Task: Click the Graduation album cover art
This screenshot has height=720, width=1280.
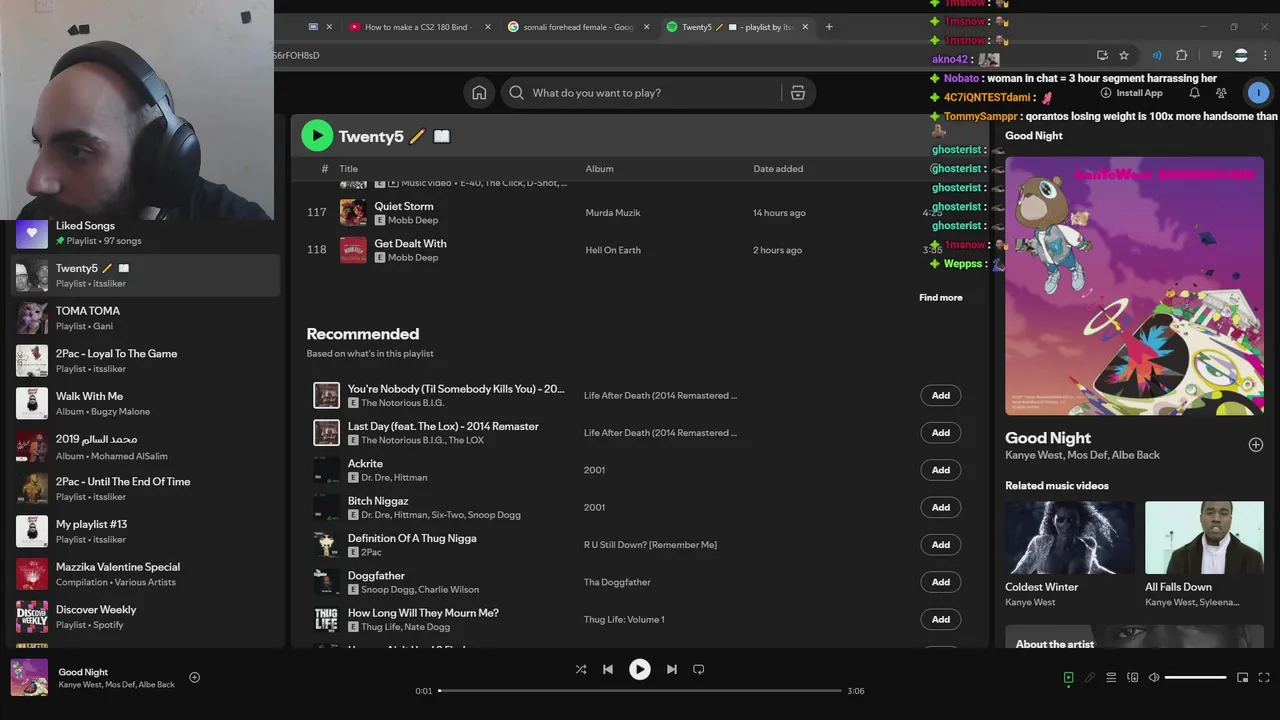Action: coord(1134,286)
